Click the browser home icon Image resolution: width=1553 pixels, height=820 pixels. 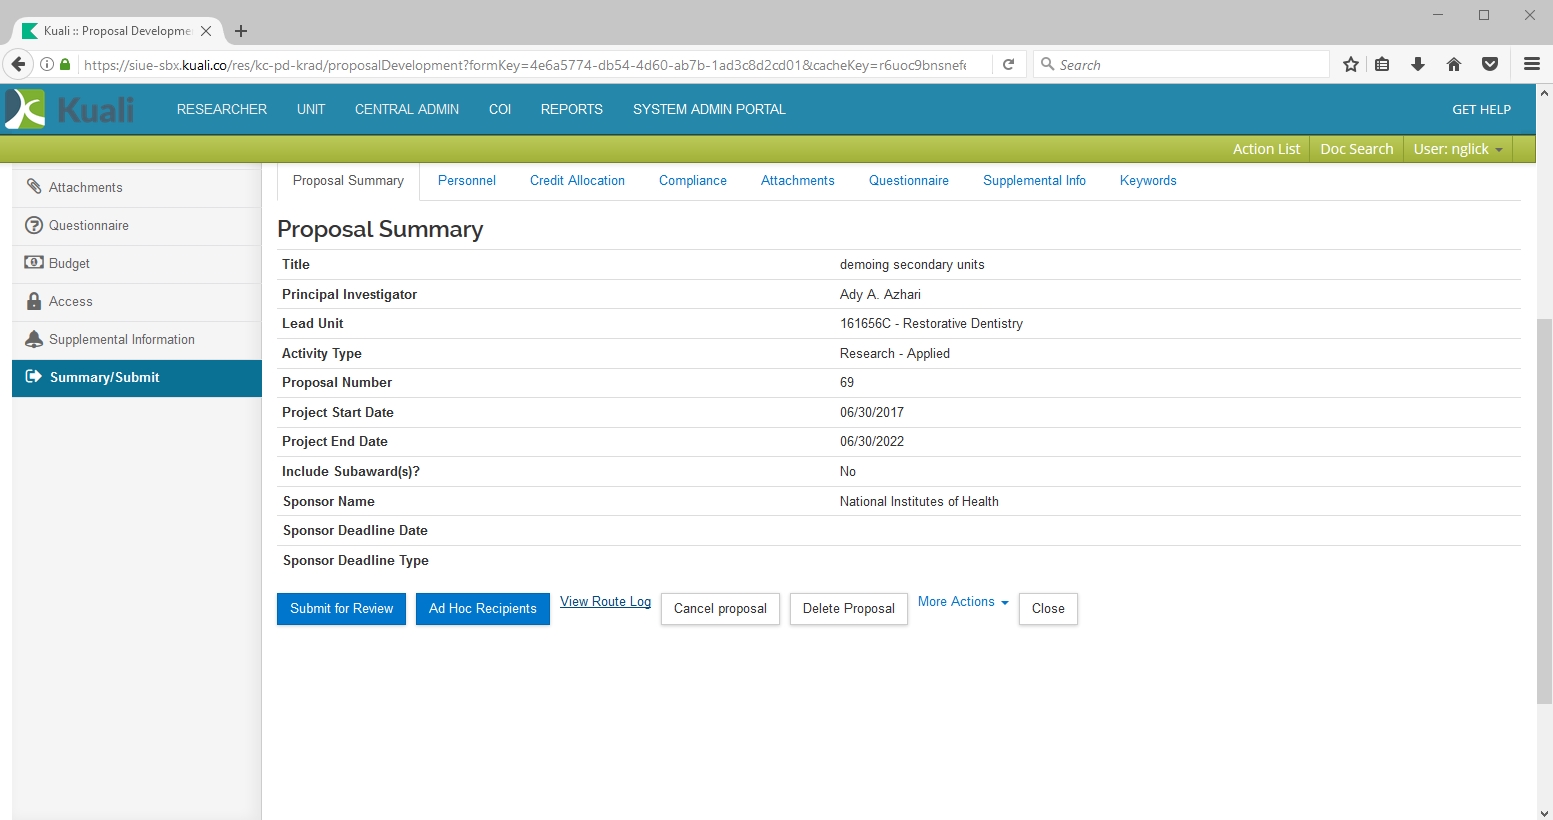tap(1454, 65)
